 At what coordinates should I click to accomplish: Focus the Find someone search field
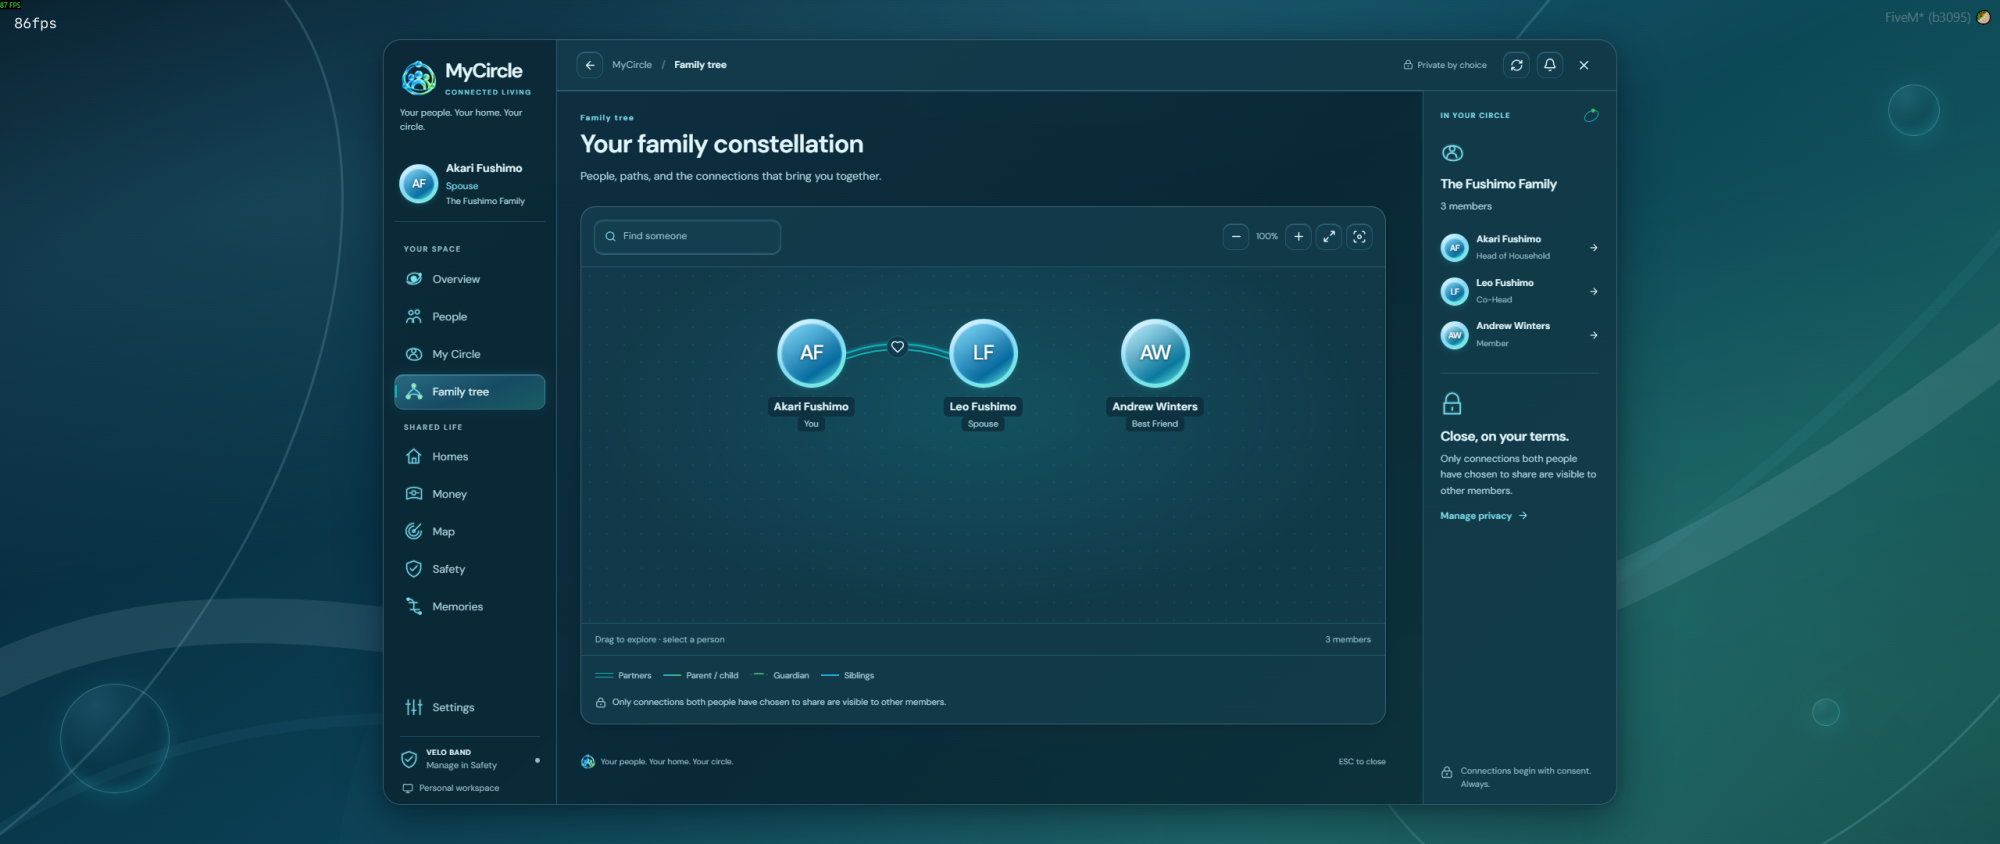click(687, 237)
